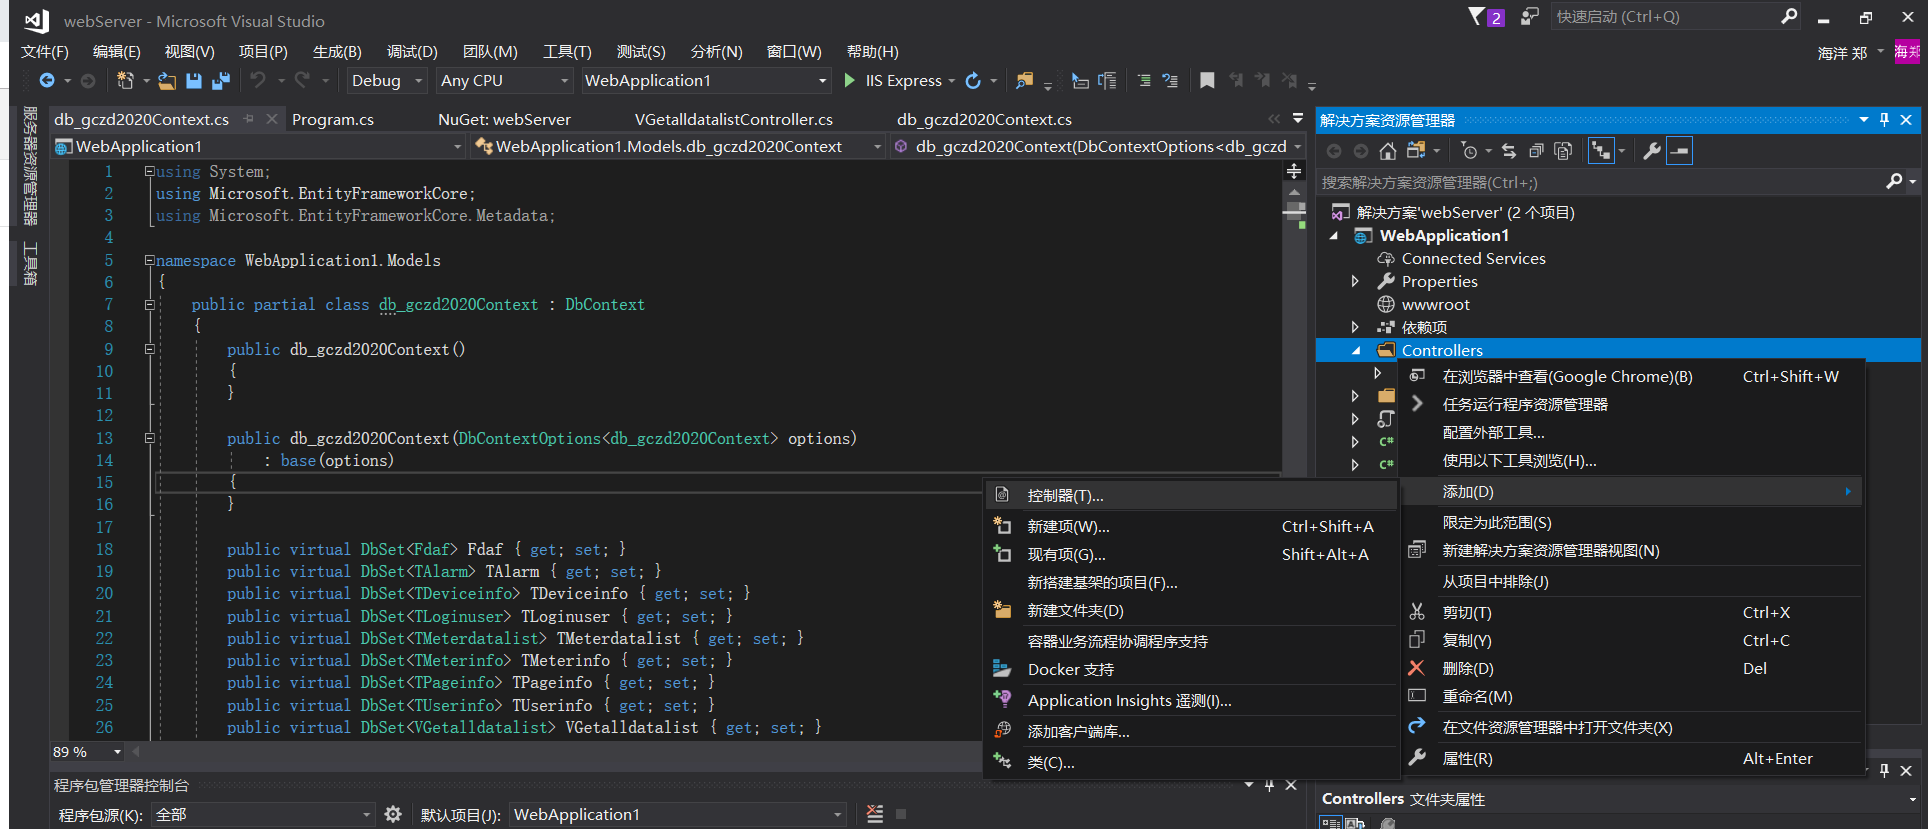Click Properties wrench in Solution Explorer toolbar

pyautogui.click(x=1652, y=151)
